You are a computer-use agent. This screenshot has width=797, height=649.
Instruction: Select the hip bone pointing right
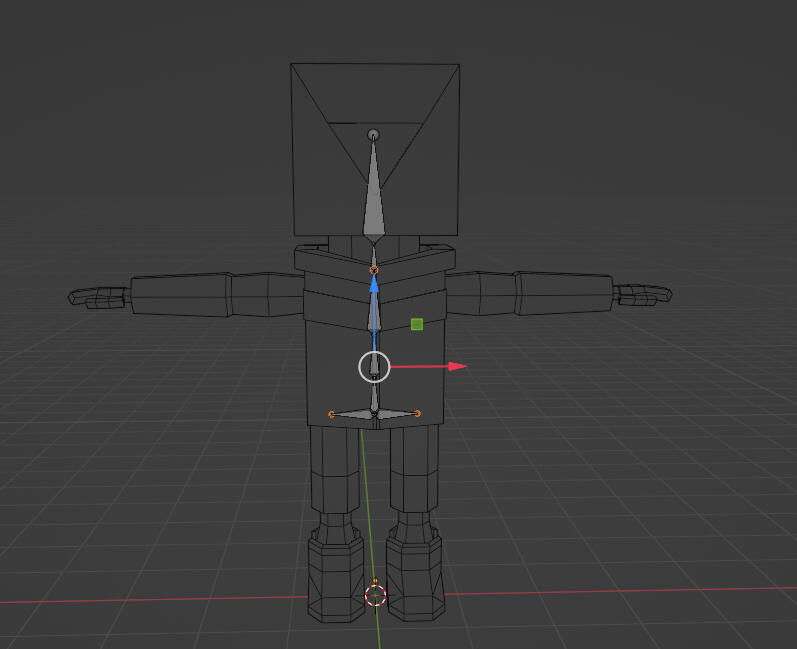(x=396, y=413)
